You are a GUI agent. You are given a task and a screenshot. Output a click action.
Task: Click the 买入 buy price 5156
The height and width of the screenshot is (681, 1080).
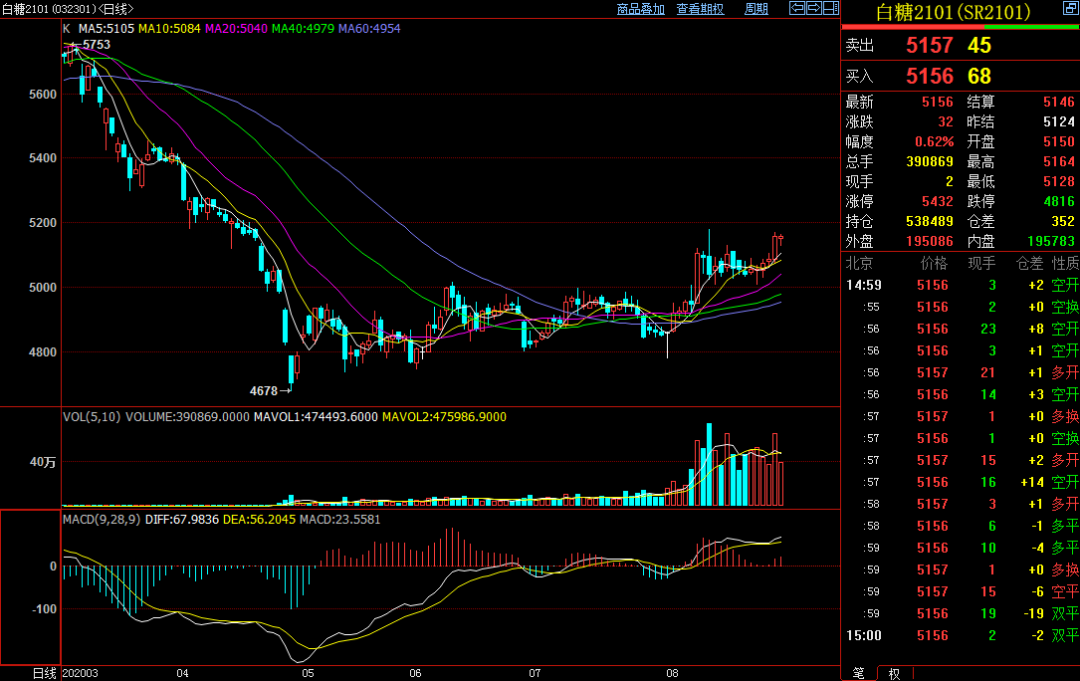(929, 76)
